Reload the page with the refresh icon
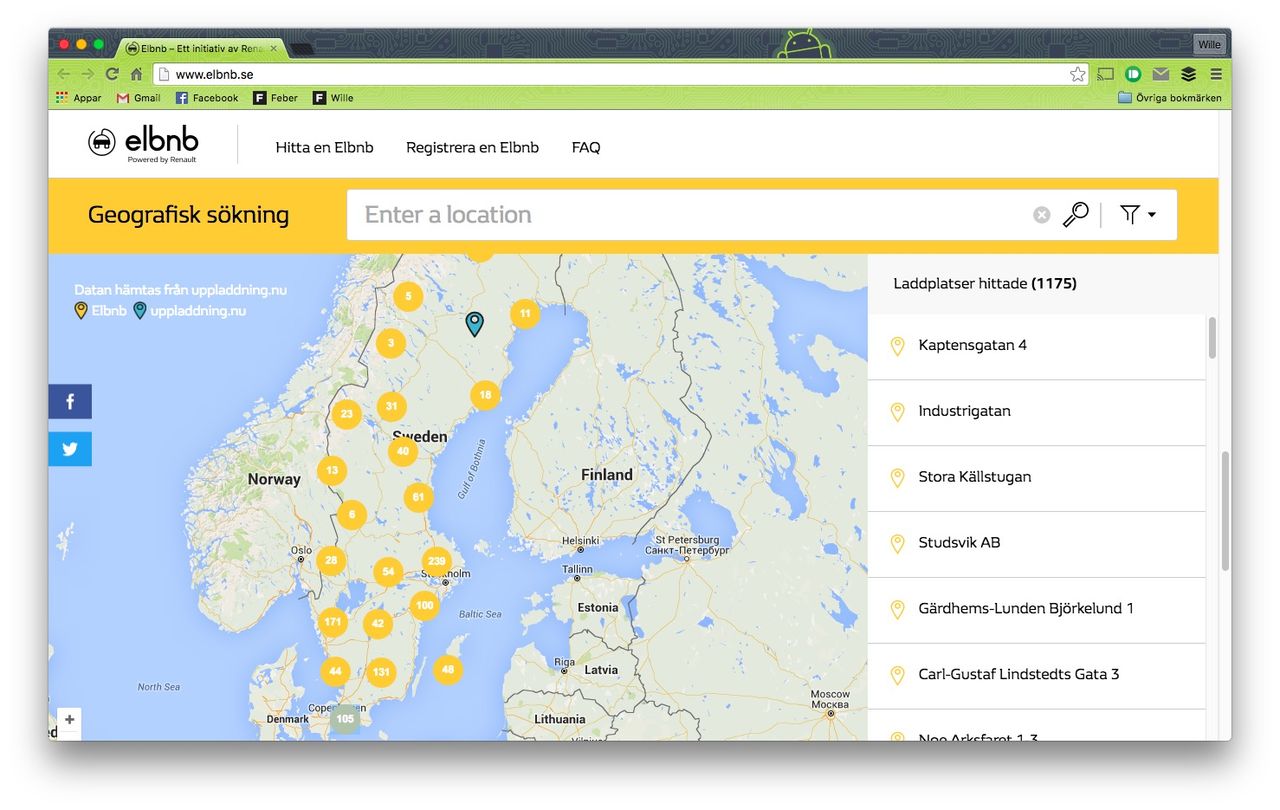 [112, 74]
